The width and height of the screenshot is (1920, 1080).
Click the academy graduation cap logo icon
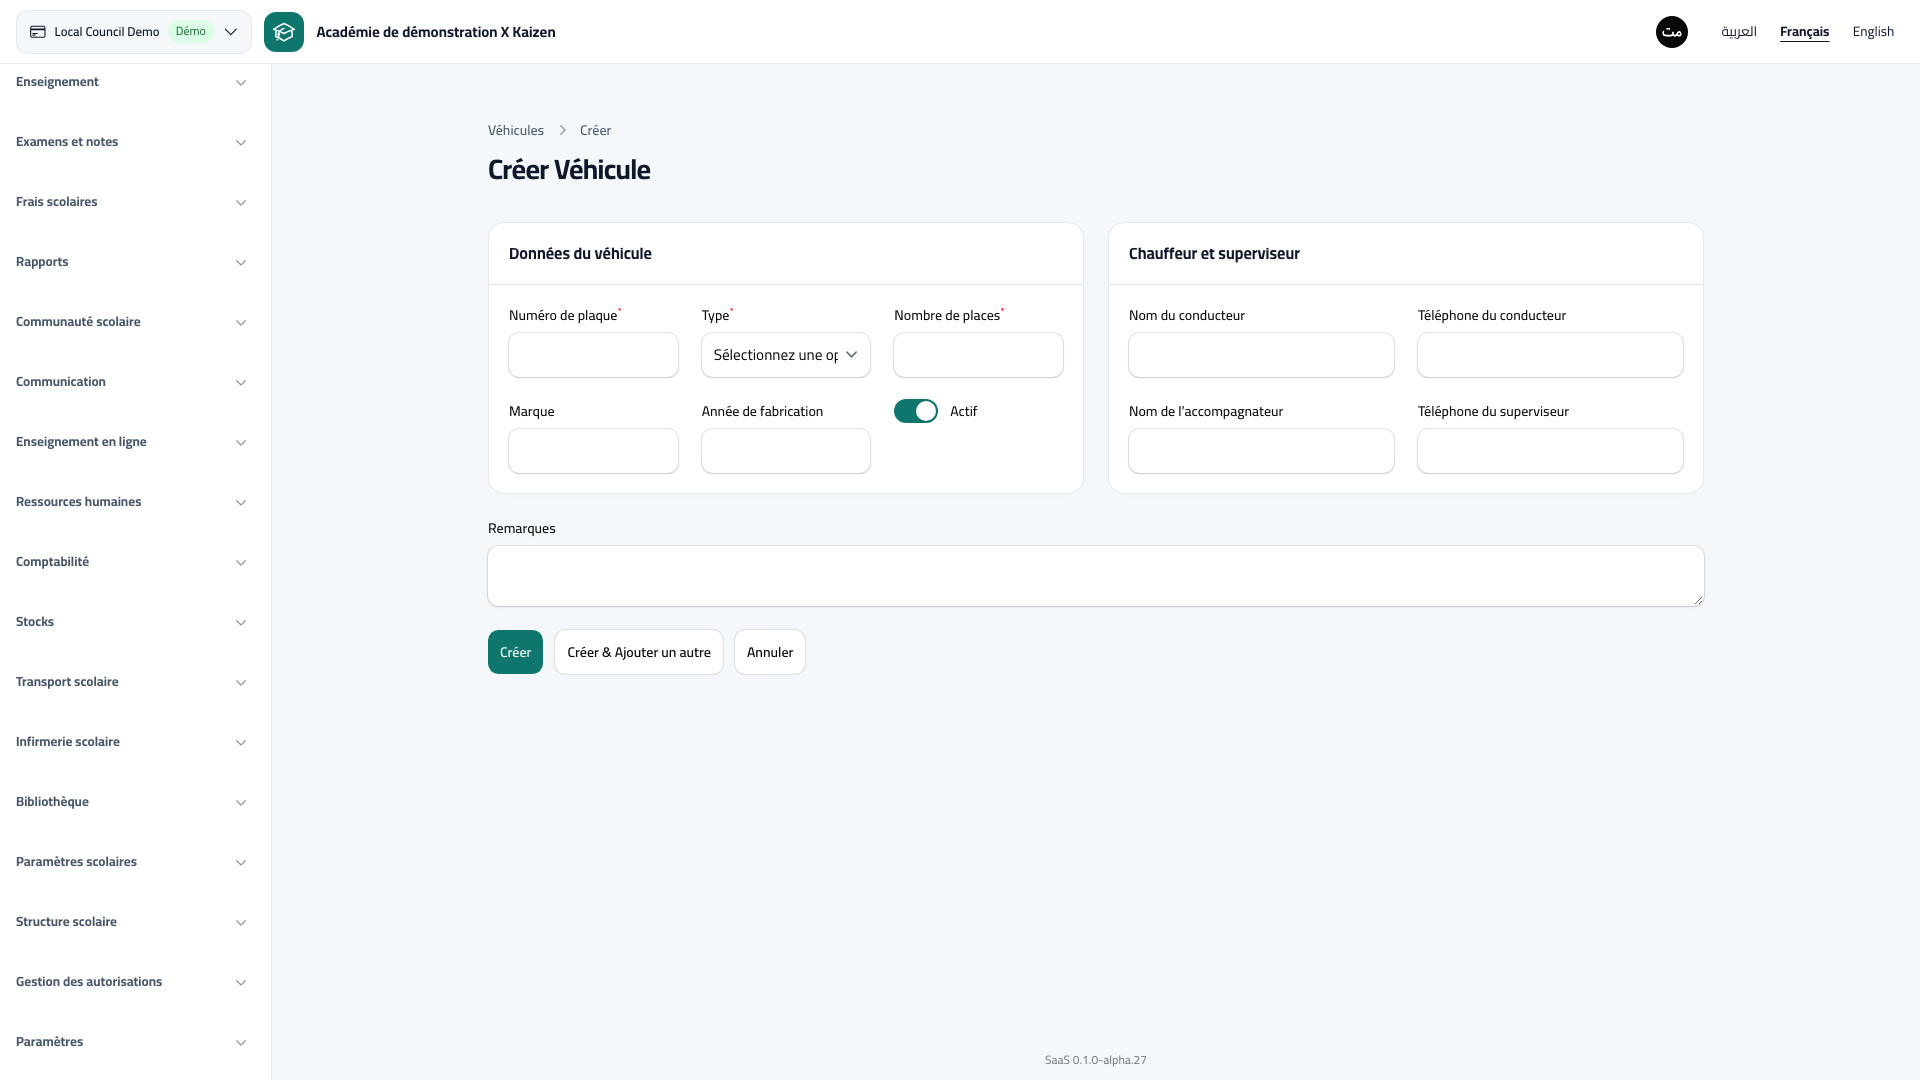pyautogui.click(x=284, y=32)
